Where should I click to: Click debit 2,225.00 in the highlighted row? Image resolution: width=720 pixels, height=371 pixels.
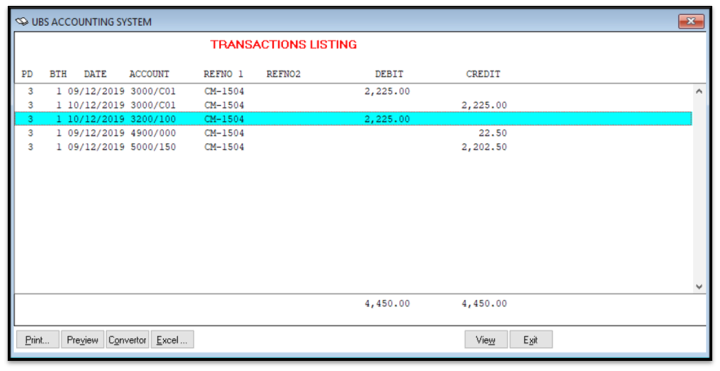[387, 119]
